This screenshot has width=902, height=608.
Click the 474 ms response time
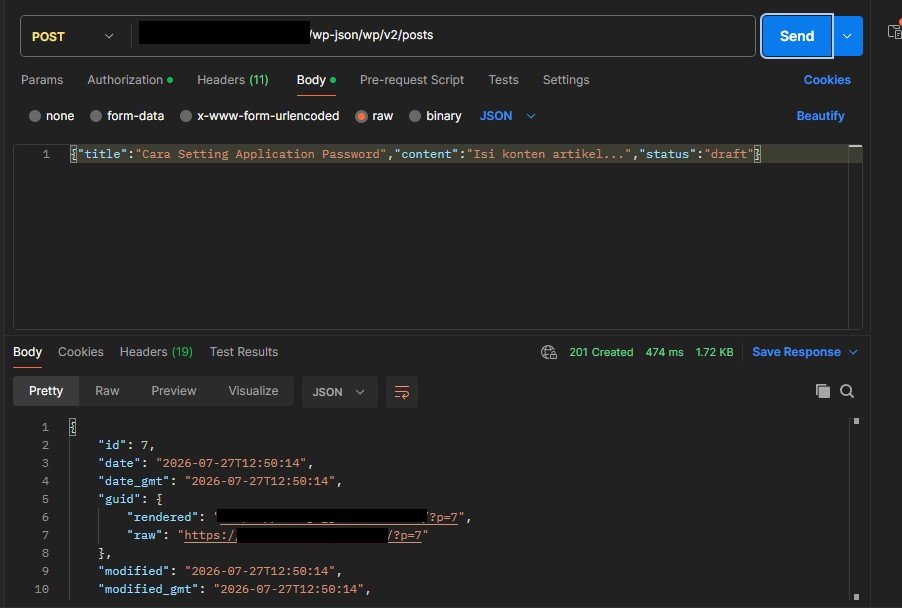pos(664,352)
